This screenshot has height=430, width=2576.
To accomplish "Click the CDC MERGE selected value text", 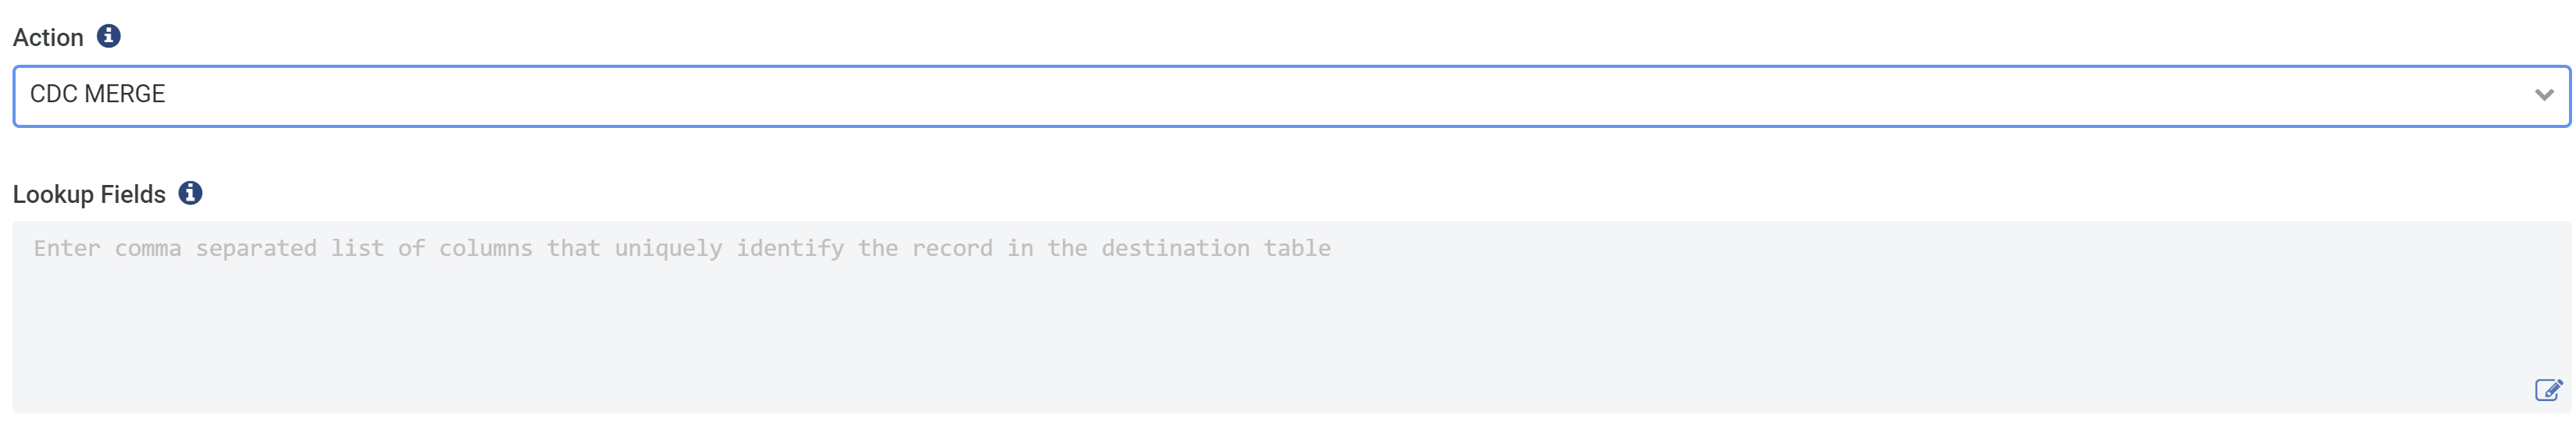I will click(x=97, y=94).
